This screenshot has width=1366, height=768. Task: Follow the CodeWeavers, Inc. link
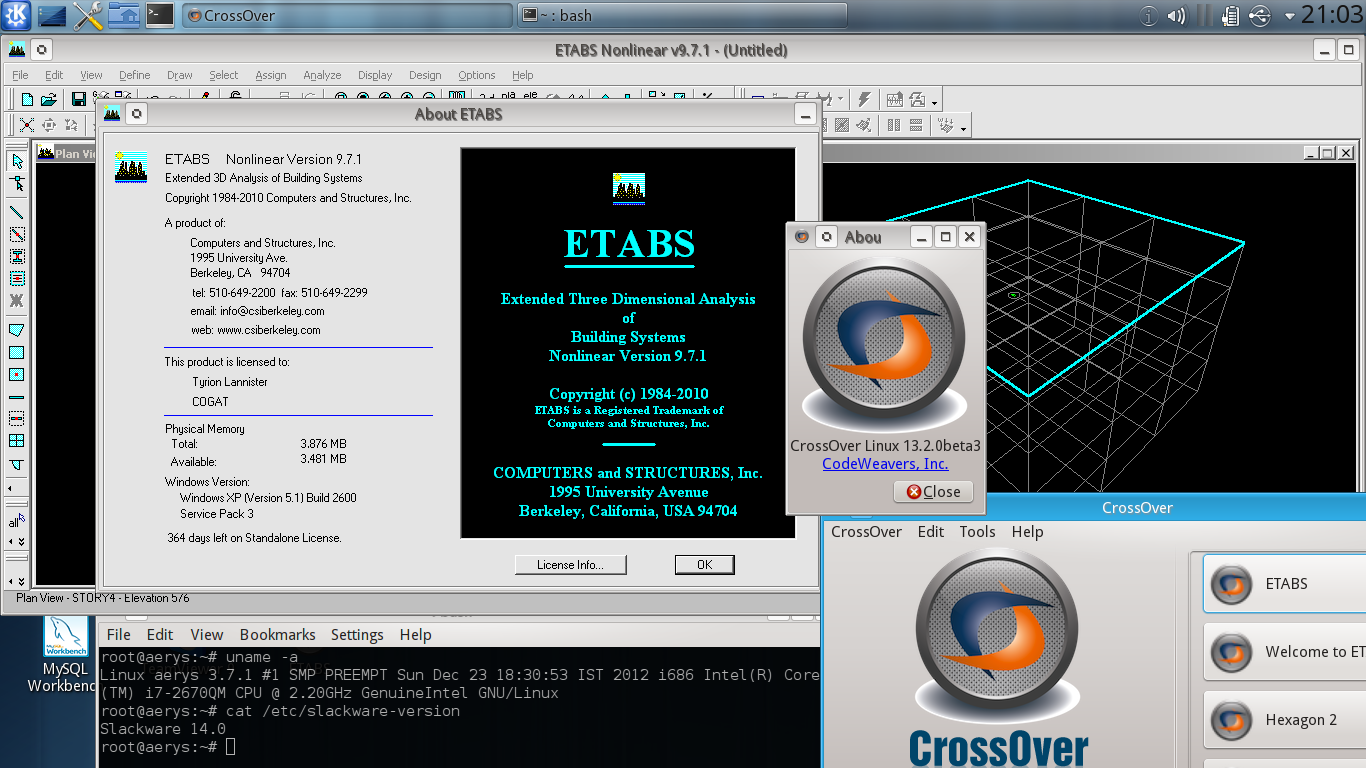pos(884,463)
